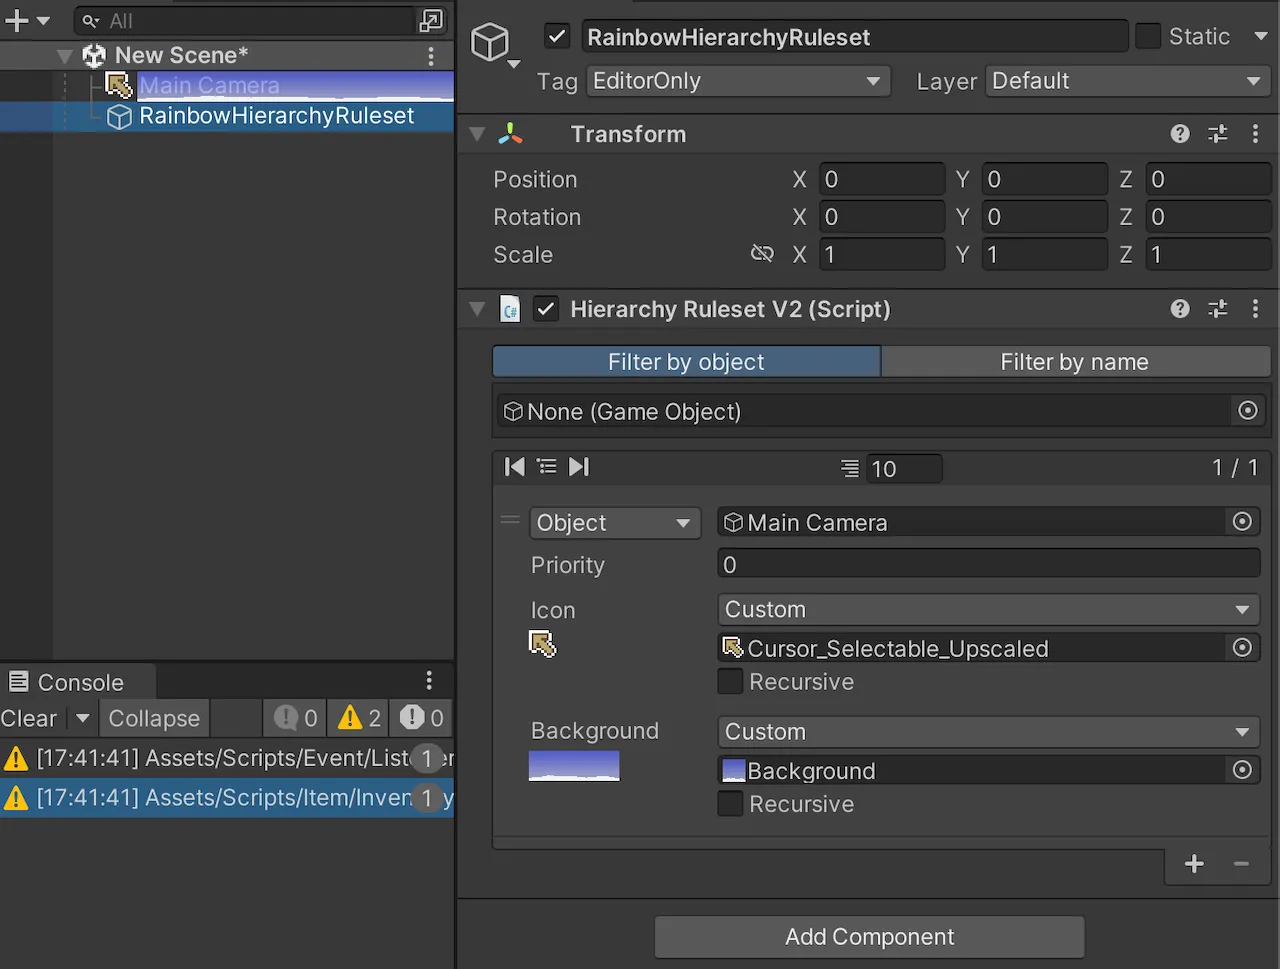Open Hierarchy Ruleset V2 help icon
The image size is (1280, 969).
coord(1180,309)
